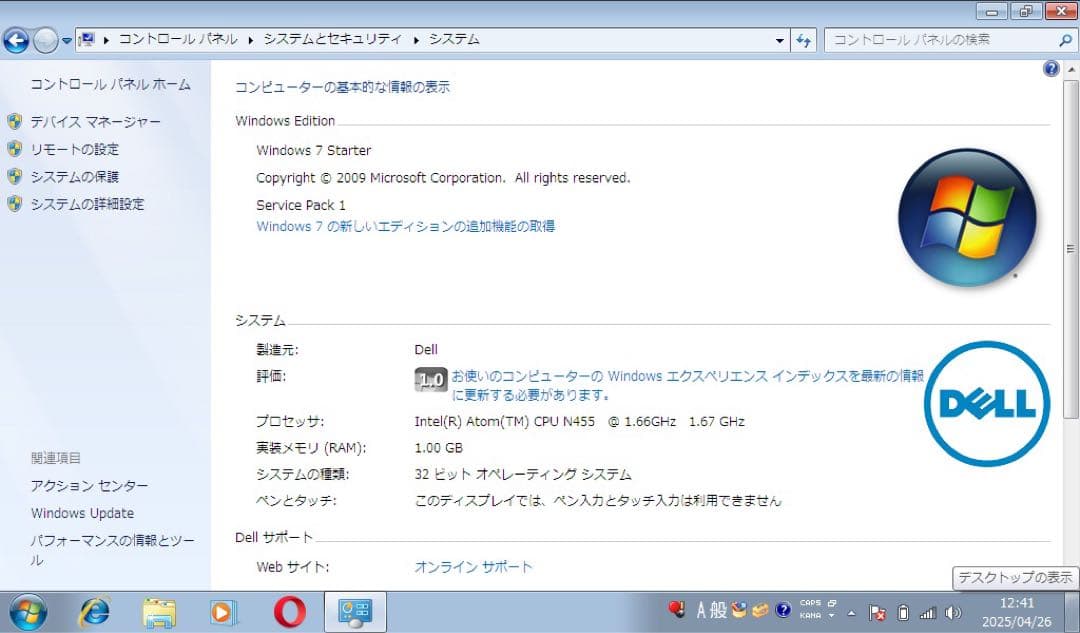
Task: Open Windows Media Player from the taskbar
Action: (x=224, y=611)
